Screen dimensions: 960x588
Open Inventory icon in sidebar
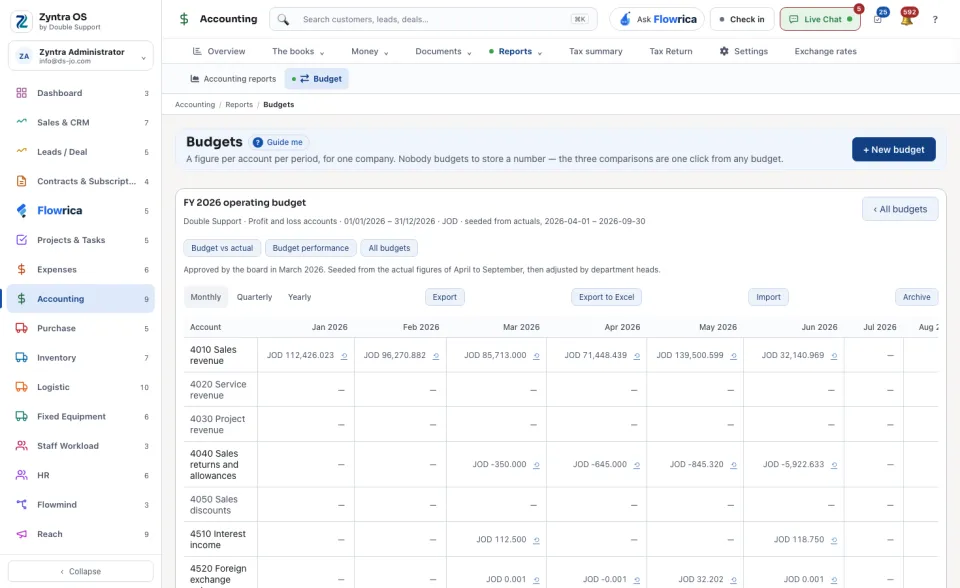21,358
